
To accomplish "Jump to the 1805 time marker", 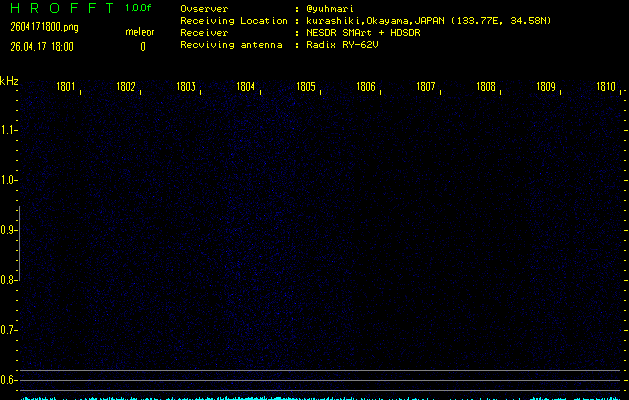I will point(306,87).
